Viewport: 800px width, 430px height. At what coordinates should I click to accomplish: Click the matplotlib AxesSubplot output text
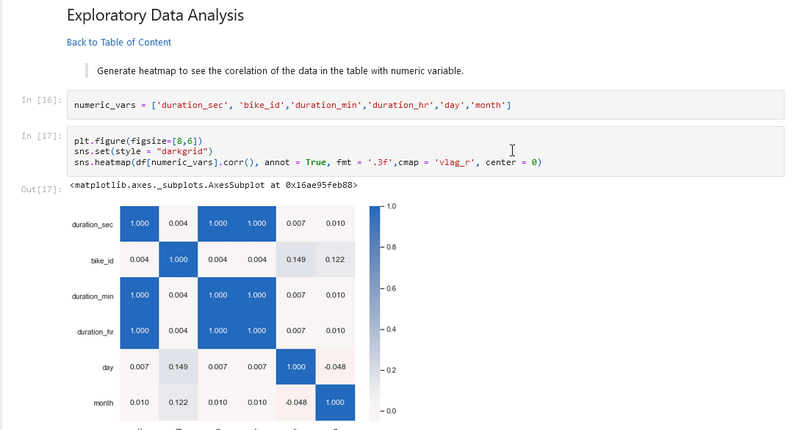(x=214, y=185)
